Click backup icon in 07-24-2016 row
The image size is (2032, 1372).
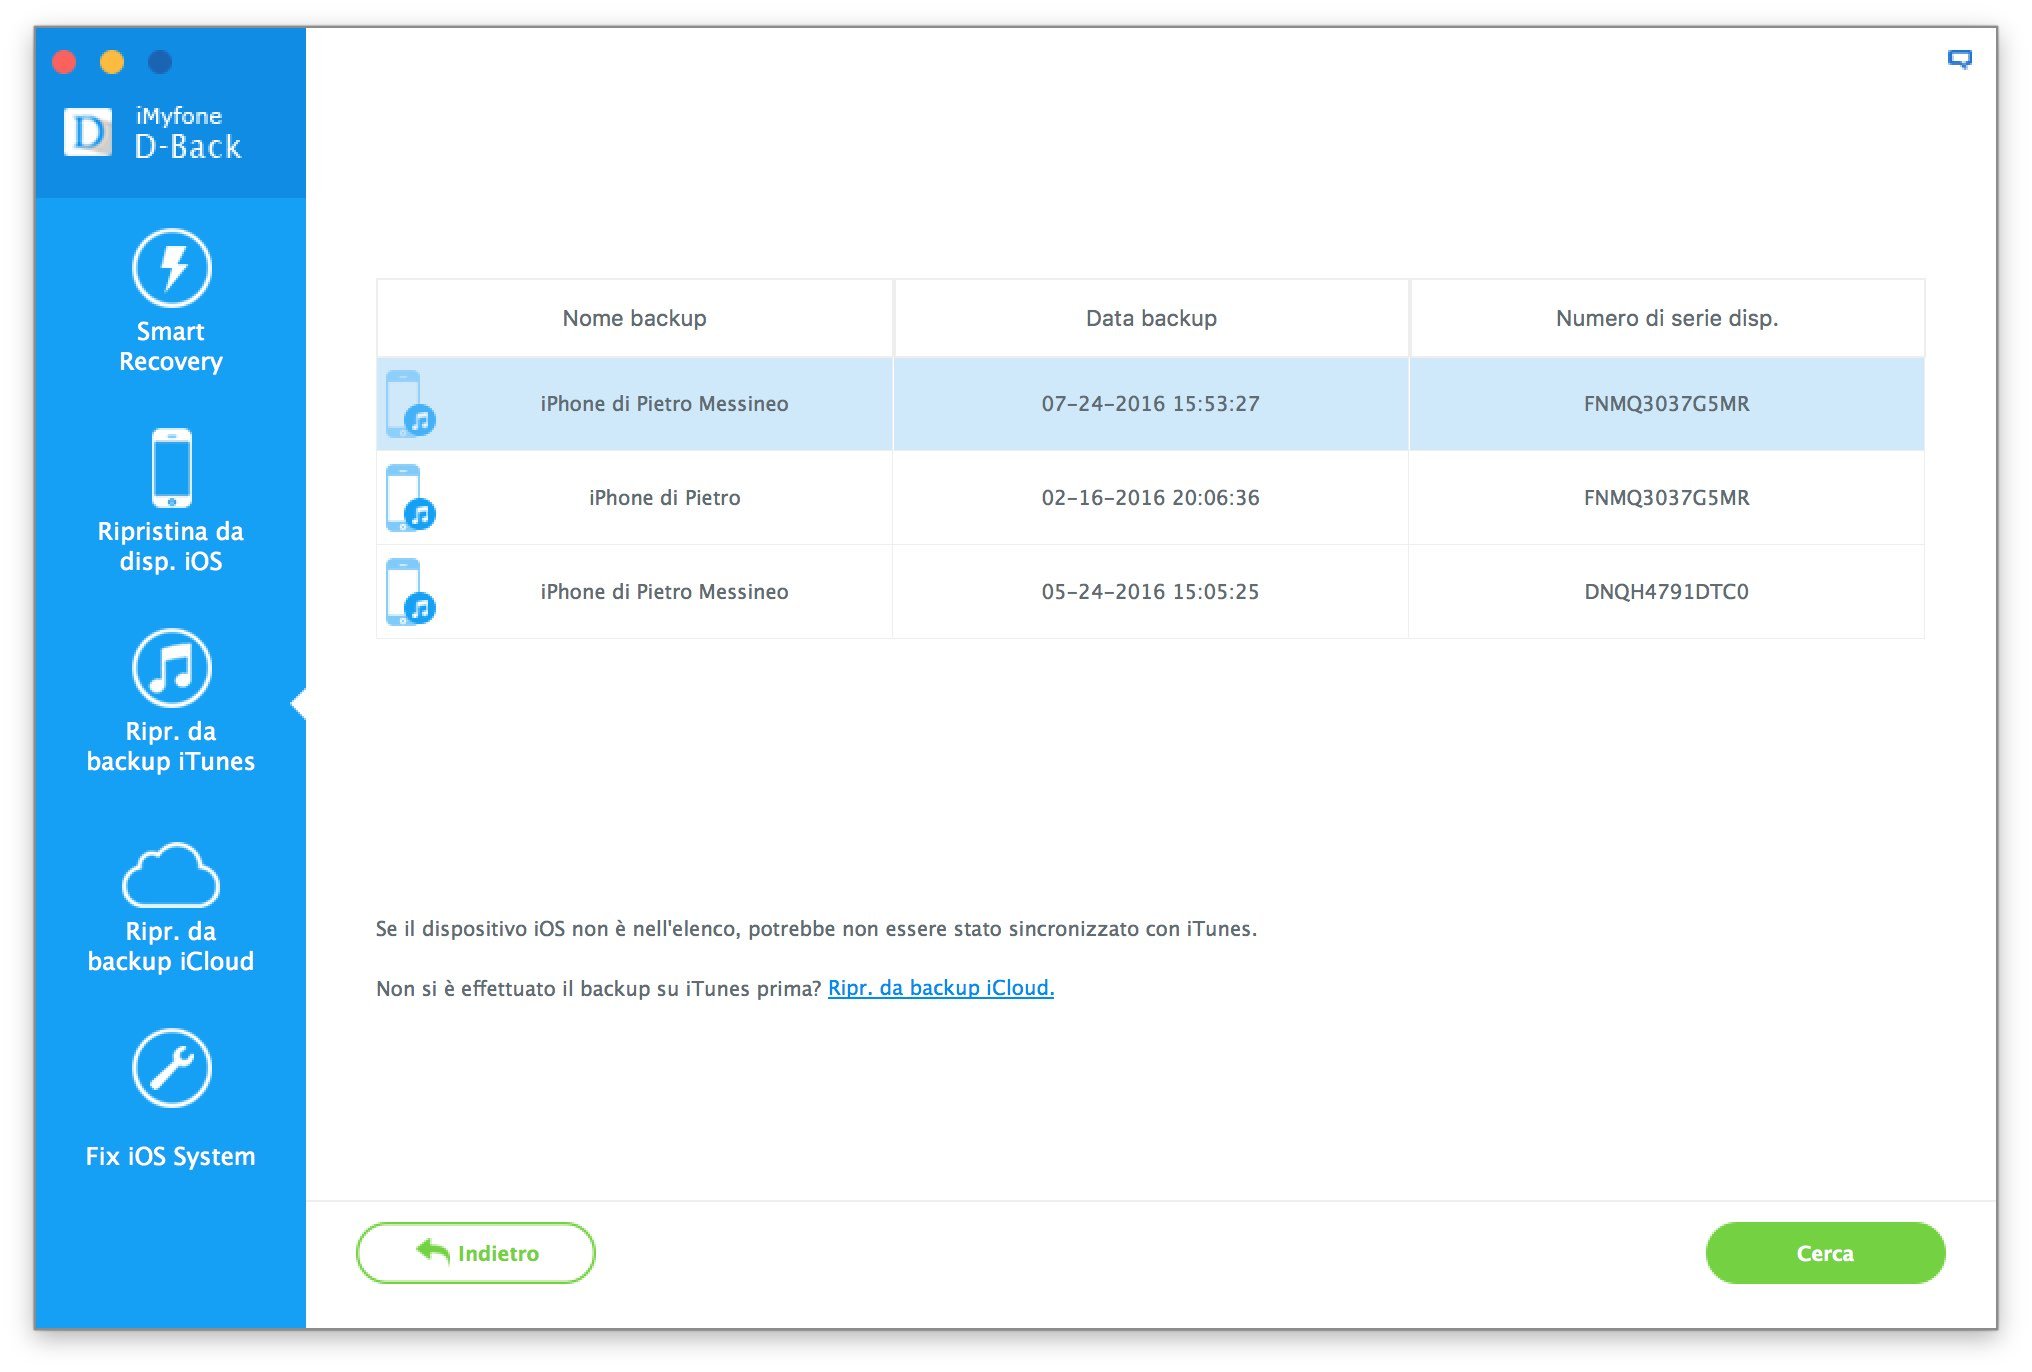(410, 404)
